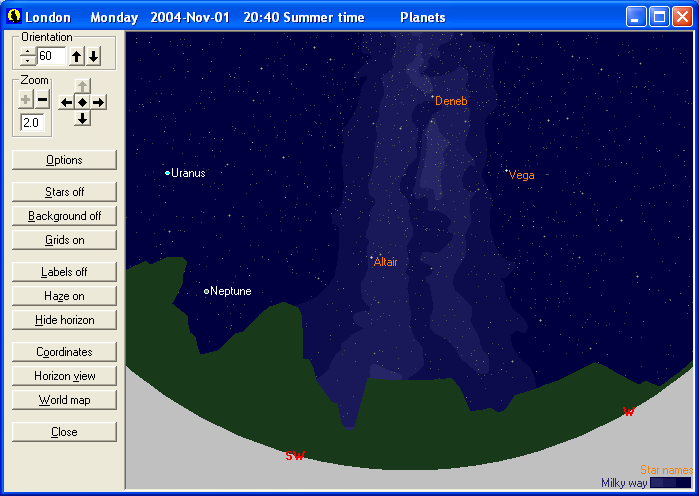Re-center view with the diamond button
699x496 pixels.
tap(82, 102)
